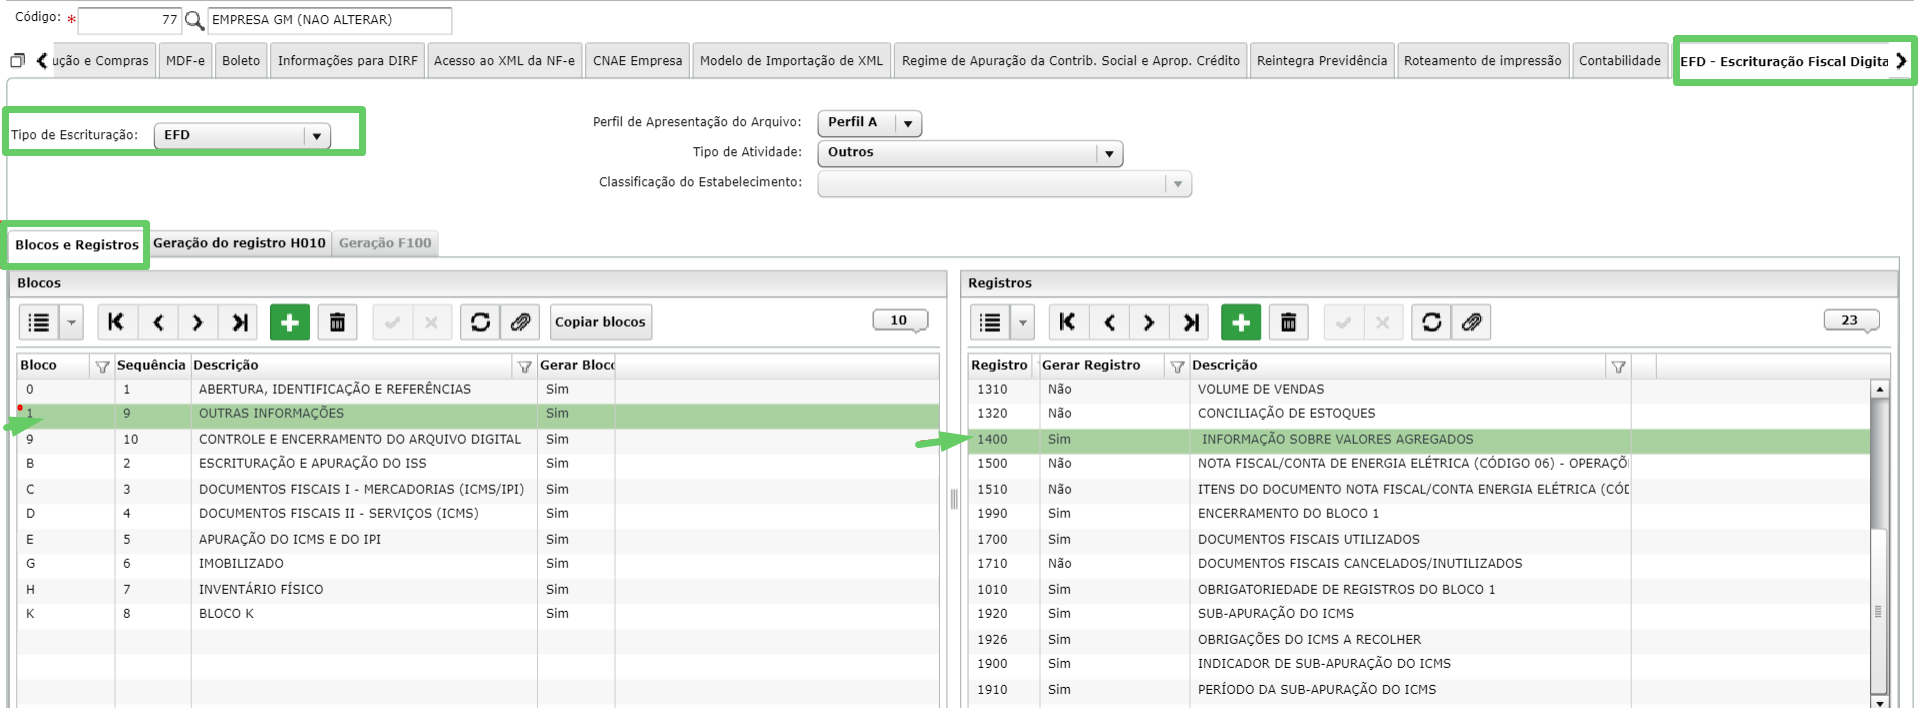Go to next record in Blocos
The height and width of the screenshot is (708, 1918).
[198, 322]
